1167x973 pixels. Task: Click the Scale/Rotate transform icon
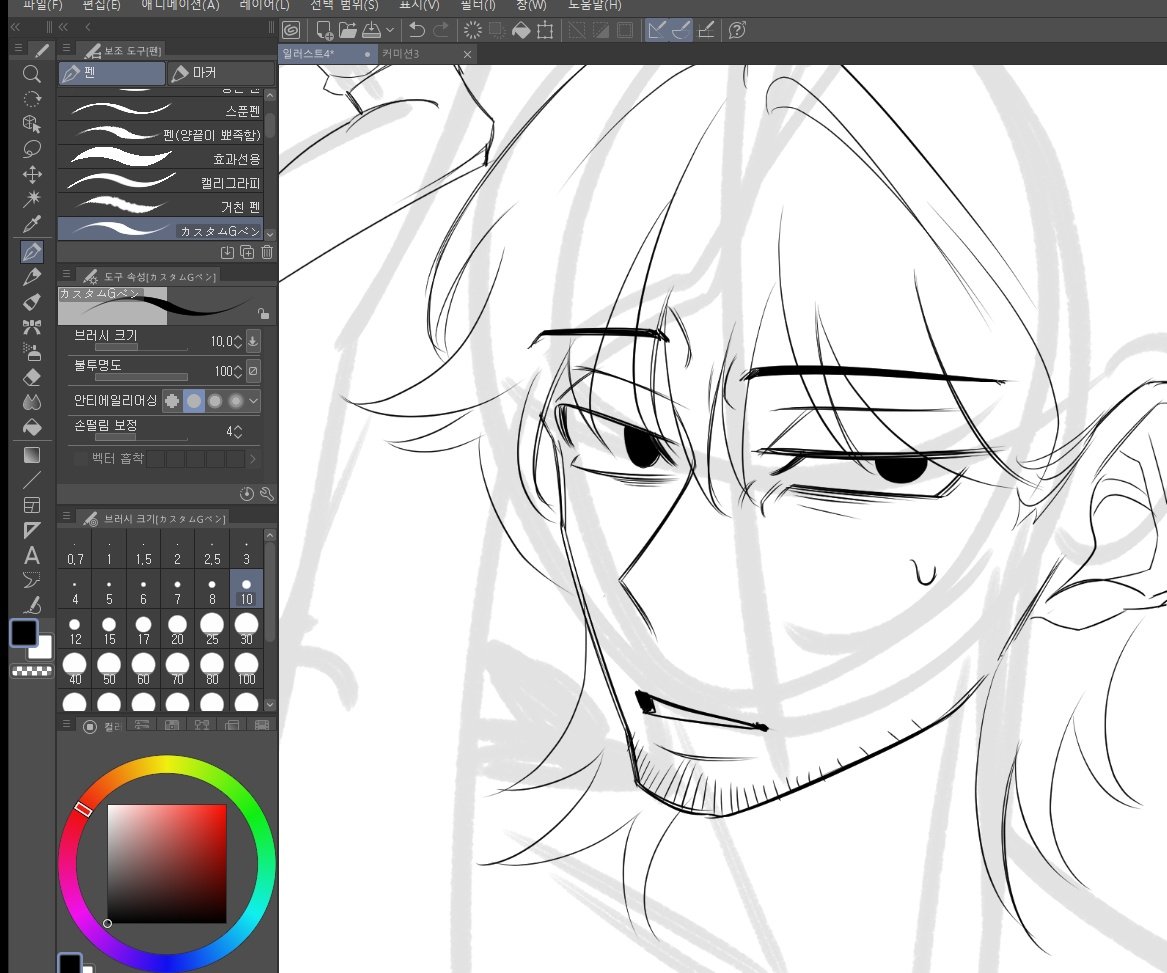tap(545, 30)
